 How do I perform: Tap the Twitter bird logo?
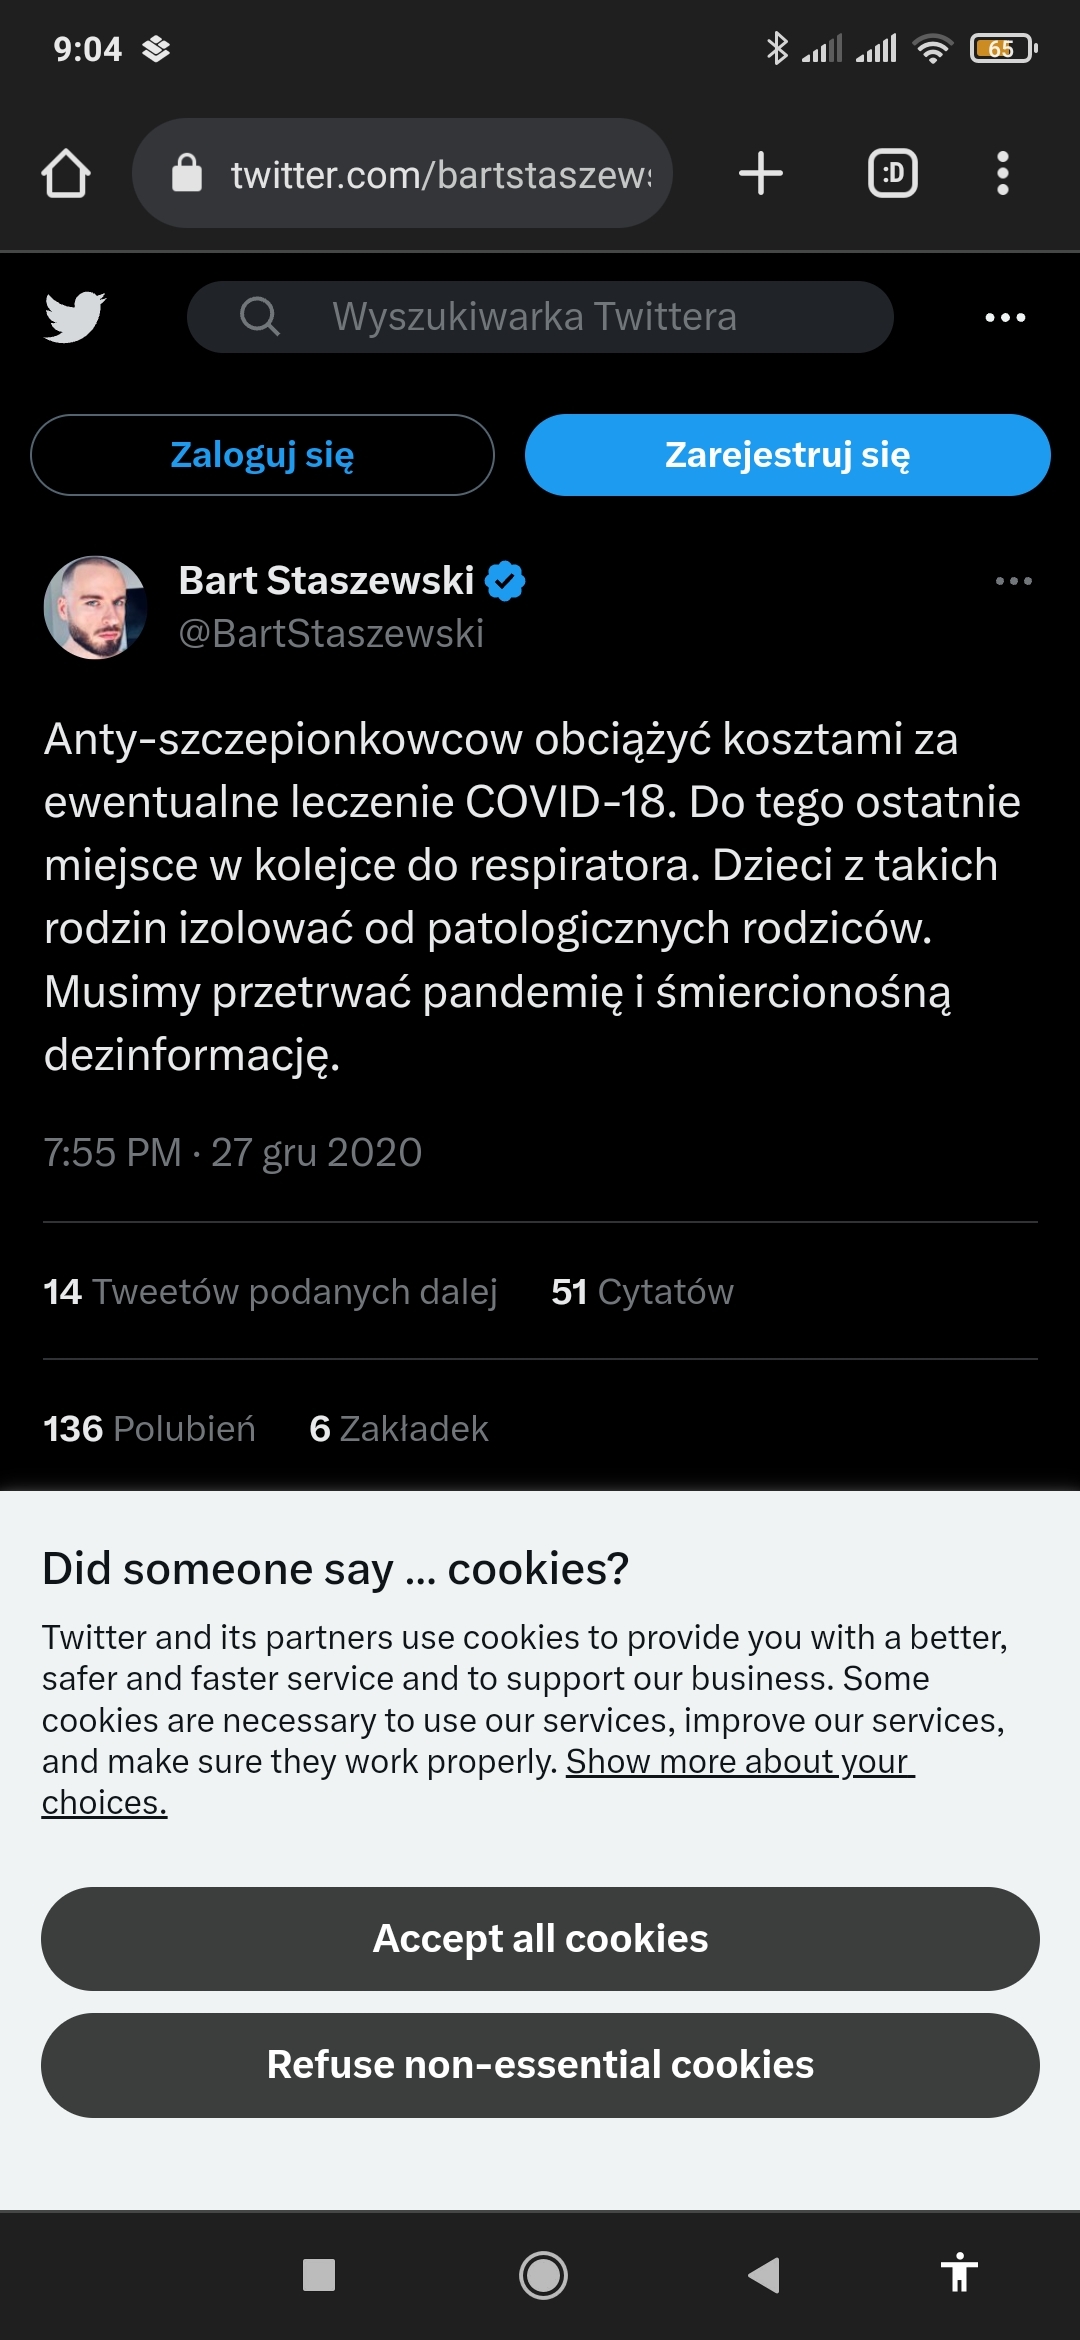(x=75, y=317)
